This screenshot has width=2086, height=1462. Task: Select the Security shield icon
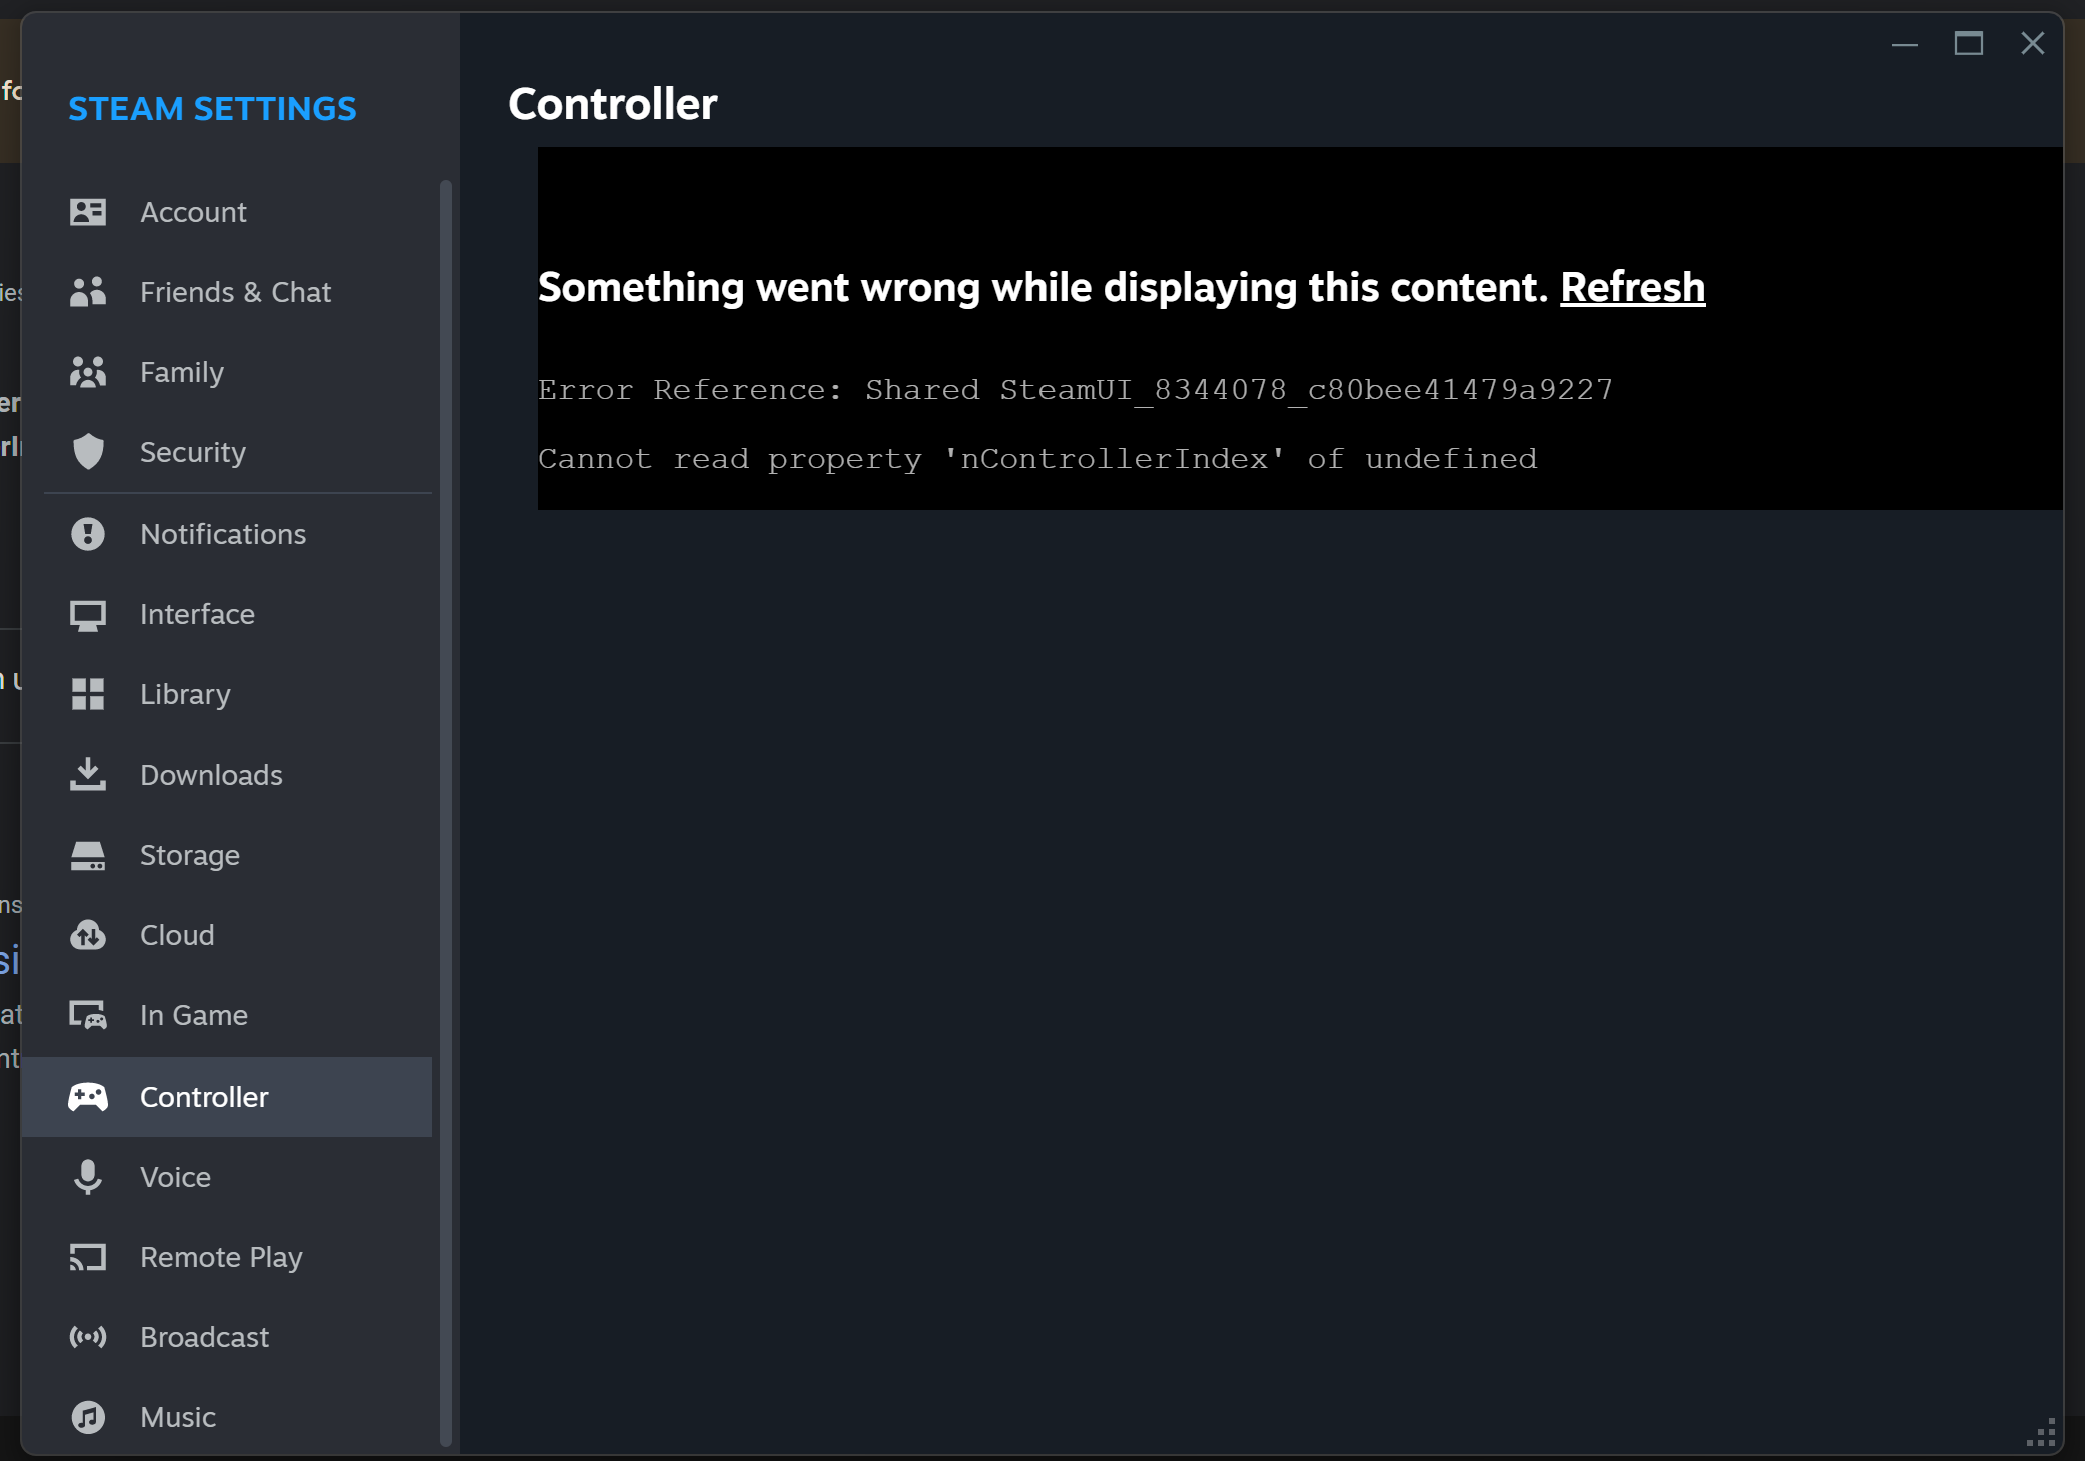point(89,452)
